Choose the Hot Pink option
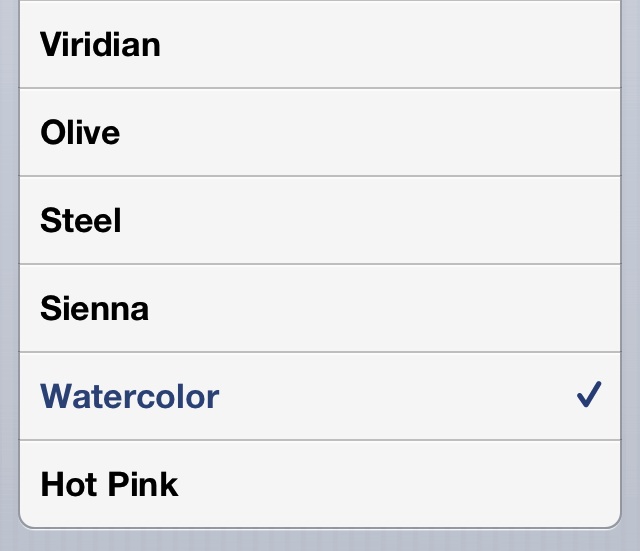640x551 pixels. tap(320, 484)
